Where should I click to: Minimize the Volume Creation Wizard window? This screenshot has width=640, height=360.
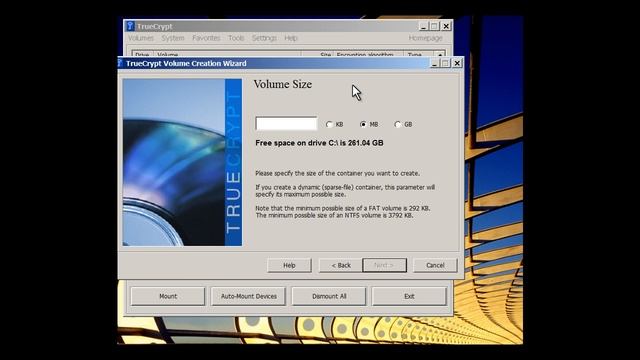coord(434,63)
